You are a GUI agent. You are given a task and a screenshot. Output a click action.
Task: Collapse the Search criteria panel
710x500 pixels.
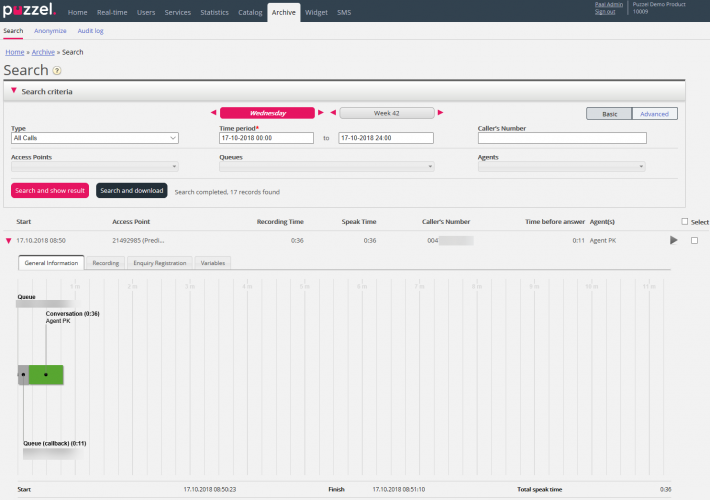coord(14,91)
